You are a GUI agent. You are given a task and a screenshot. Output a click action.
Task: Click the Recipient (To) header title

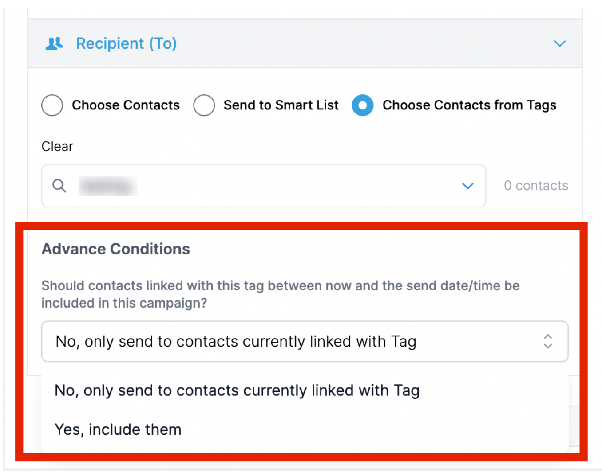click(126, 44)
